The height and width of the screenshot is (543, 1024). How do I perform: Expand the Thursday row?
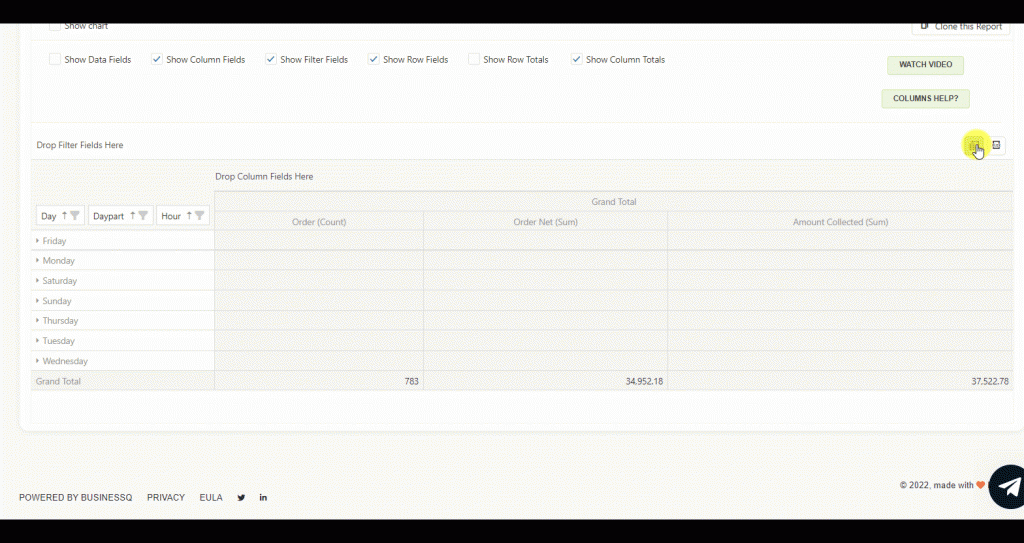click(x=37, y=320)
